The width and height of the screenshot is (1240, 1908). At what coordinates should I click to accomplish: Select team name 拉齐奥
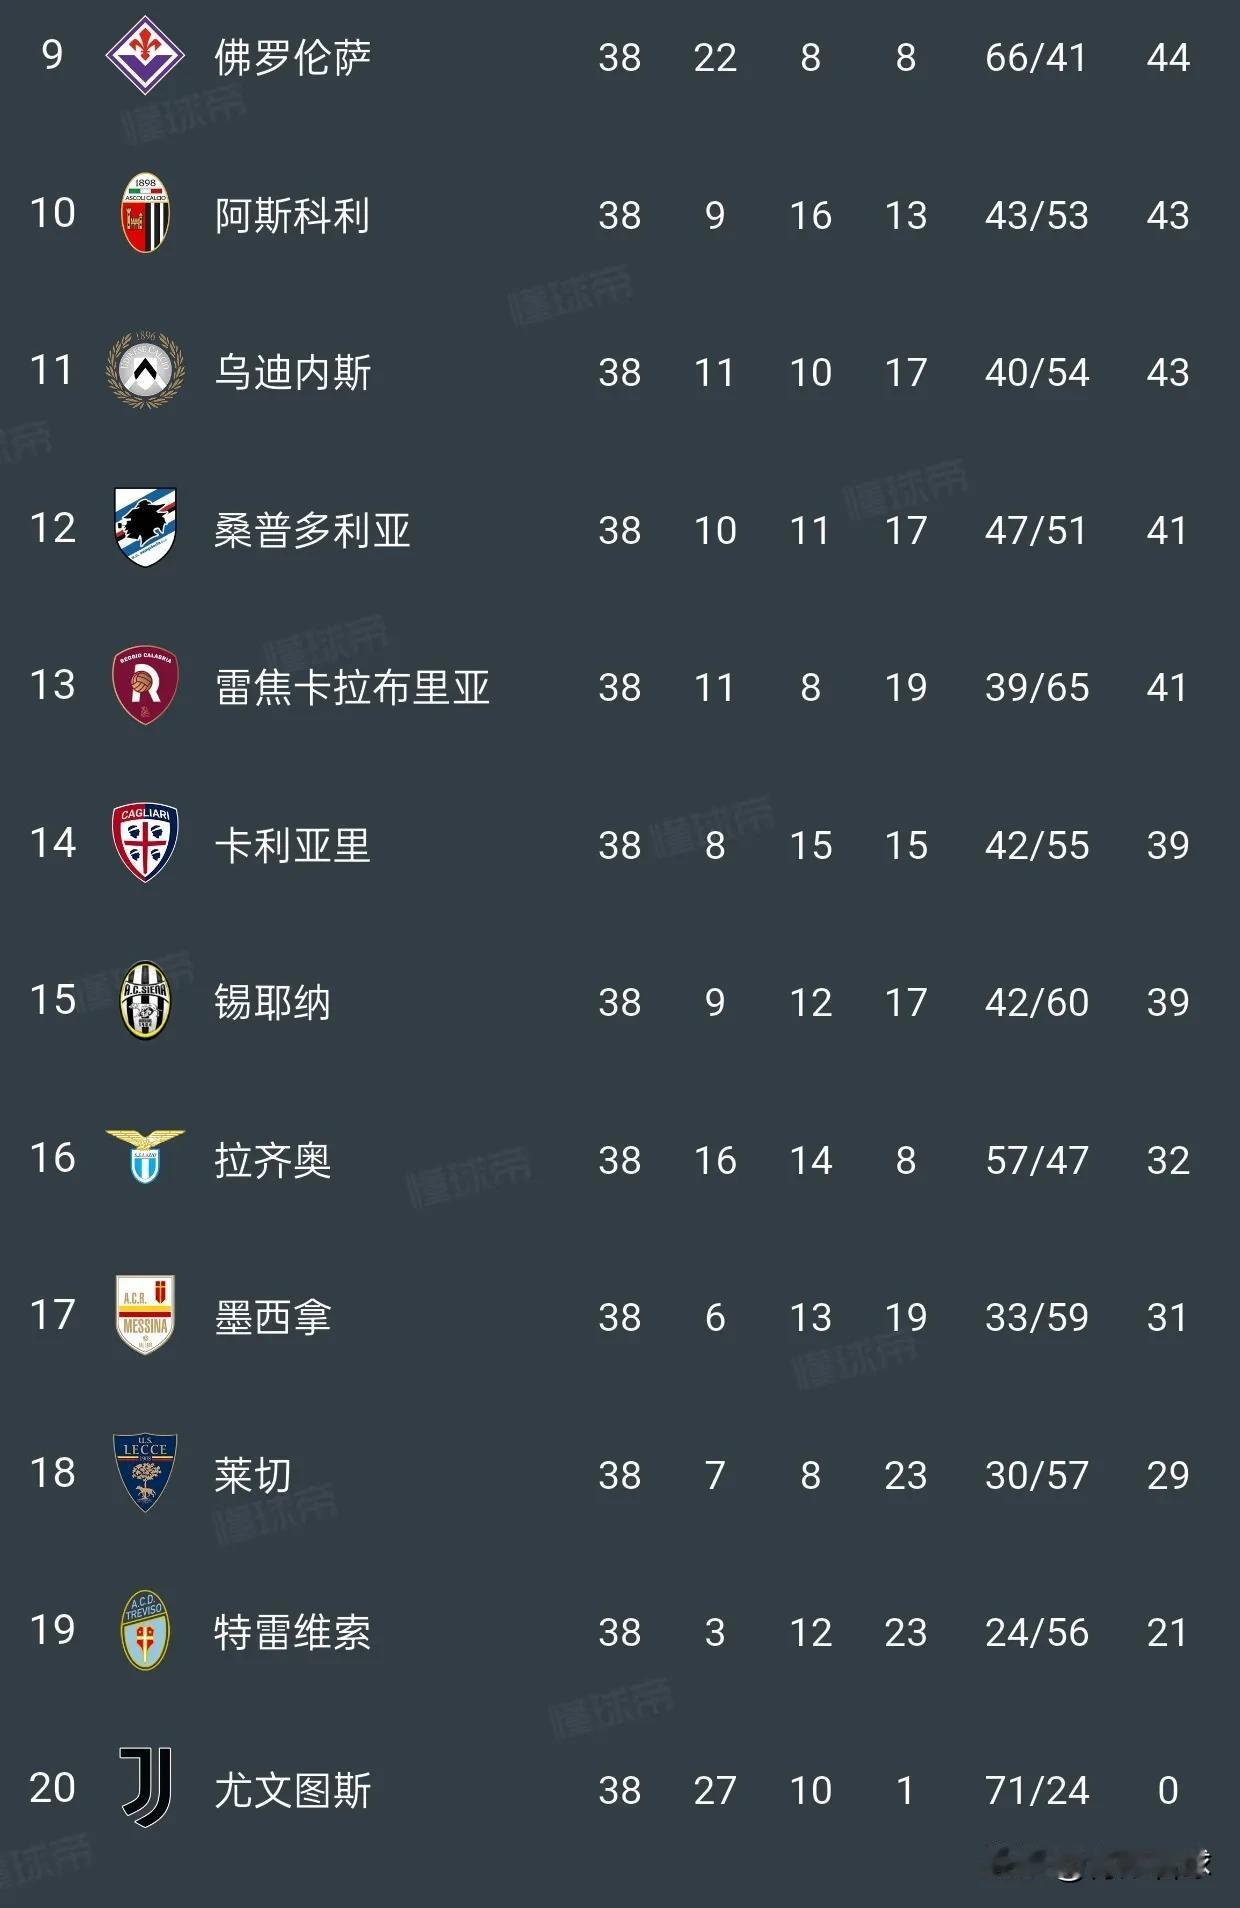(x=272, y=1160)
